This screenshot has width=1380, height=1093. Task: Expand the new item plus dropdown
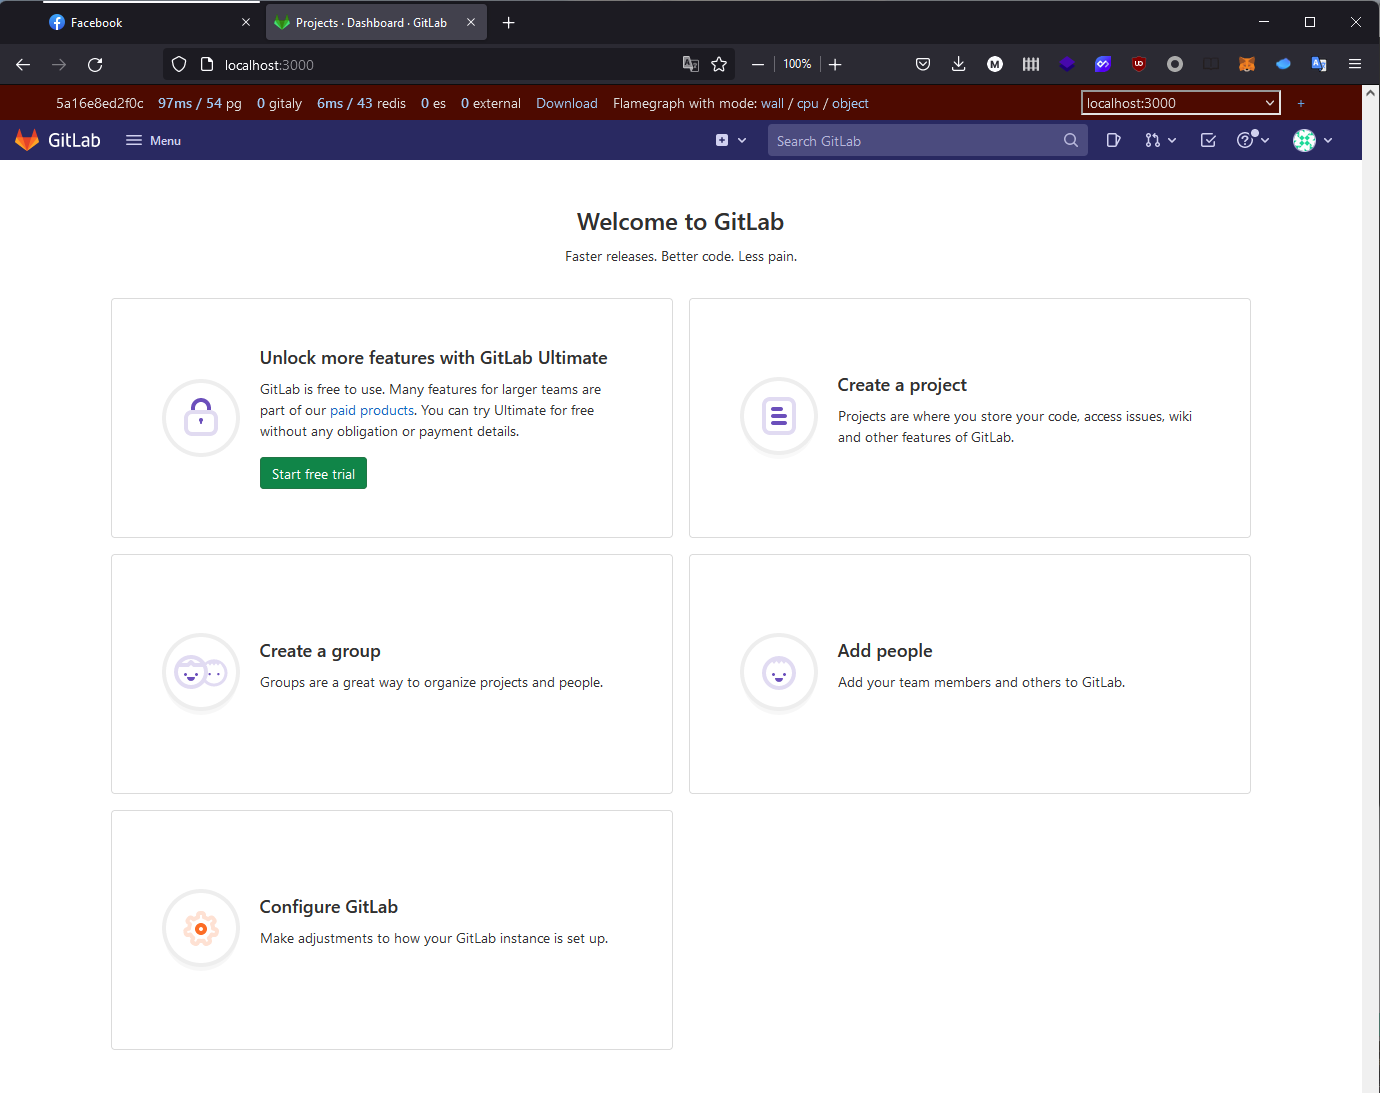point(730,140)
